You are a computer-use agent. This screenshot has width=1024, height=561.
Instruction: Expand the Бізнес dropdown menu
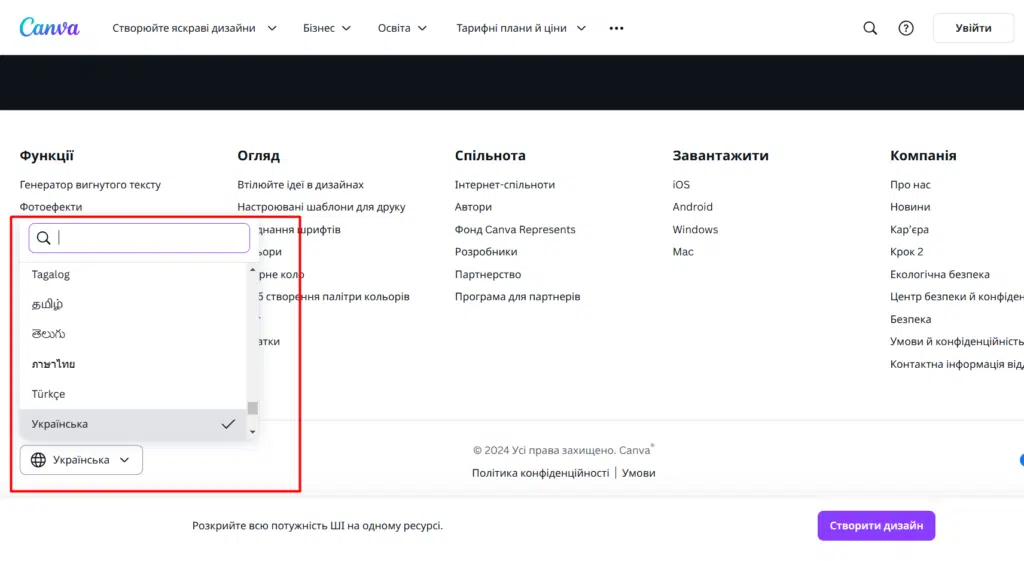click(x=327, y=28)
